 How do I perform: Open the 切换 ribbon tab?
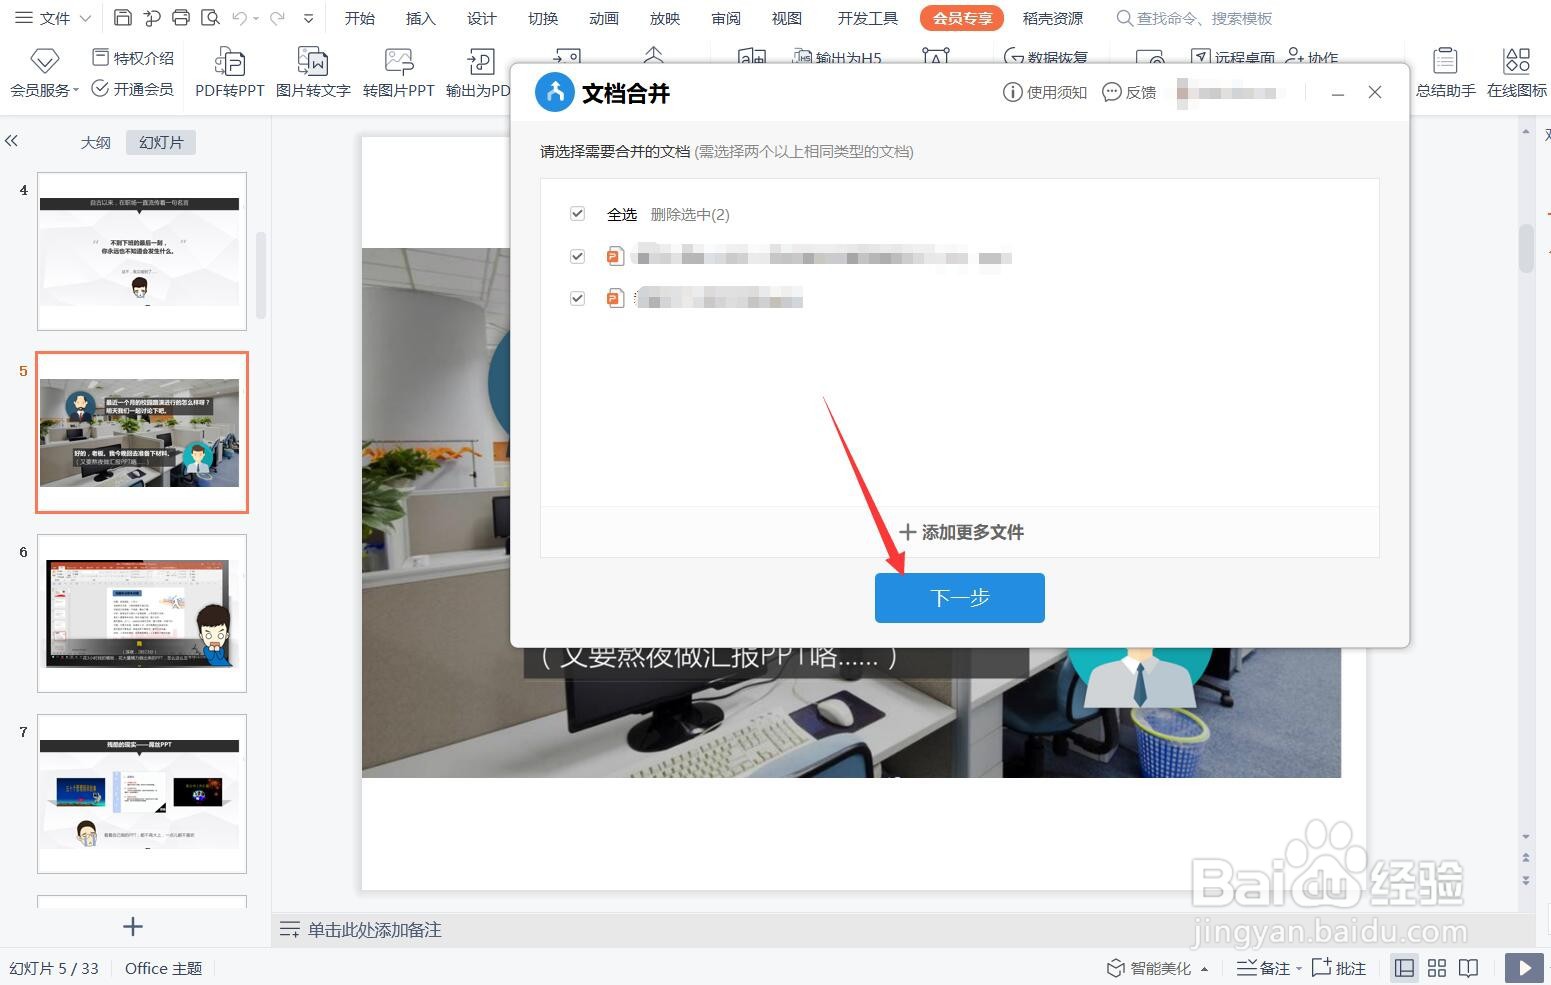542,18
